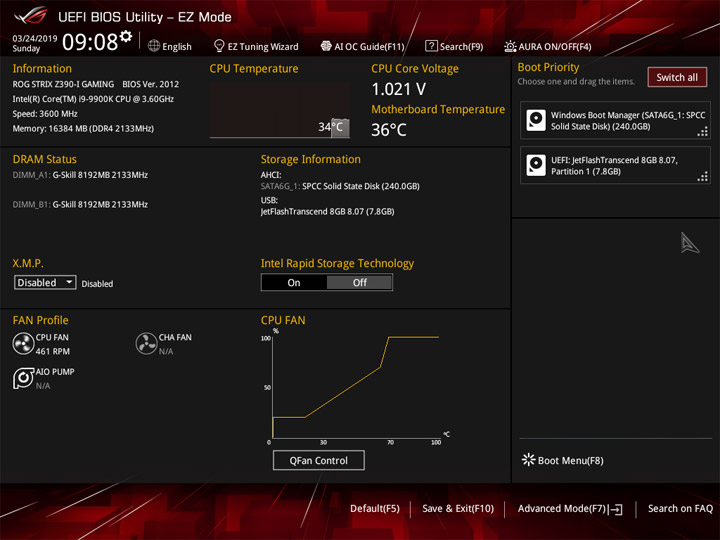Click the Memory 16384 MB line
The height and width of the screenshot is (540, 720).
(83, 129)
